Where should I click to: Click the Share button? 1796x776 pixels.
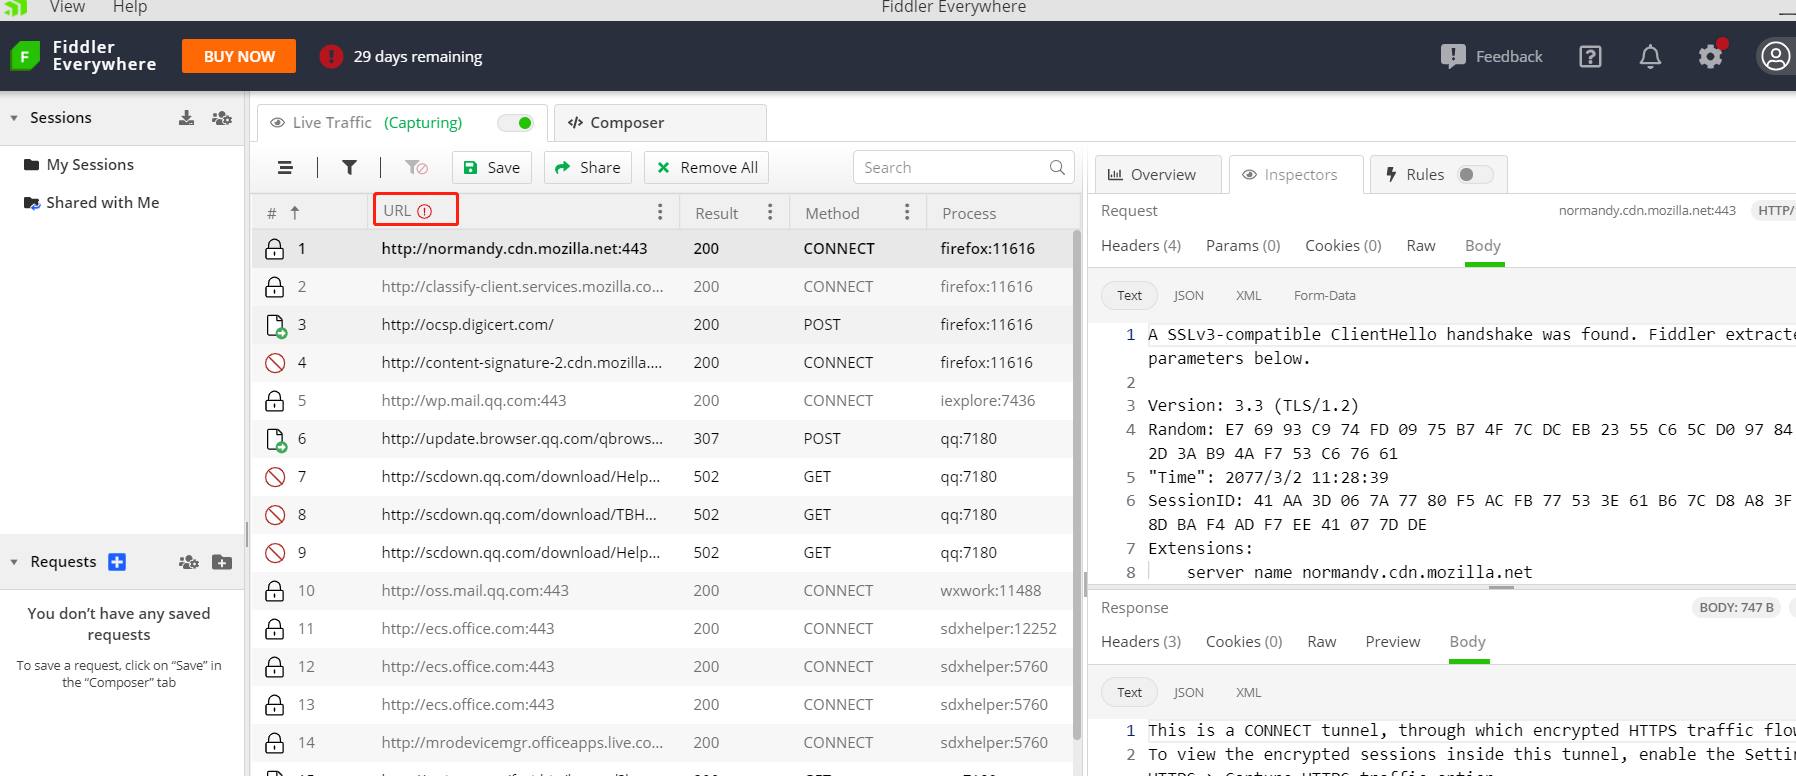pyautogui.click(x=588, y=168)
